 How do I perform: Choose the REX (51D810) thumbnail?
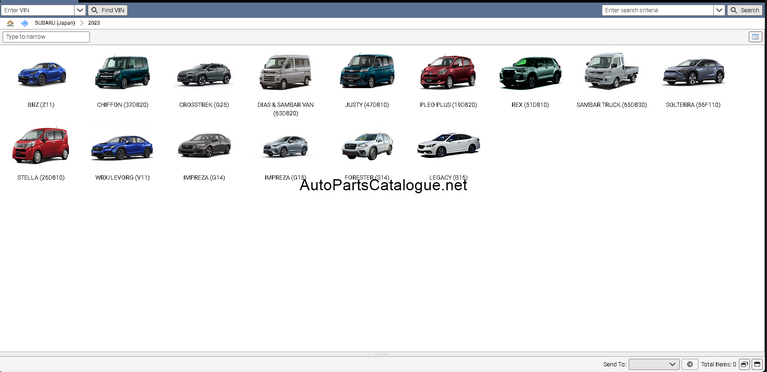tap(530, 72)
